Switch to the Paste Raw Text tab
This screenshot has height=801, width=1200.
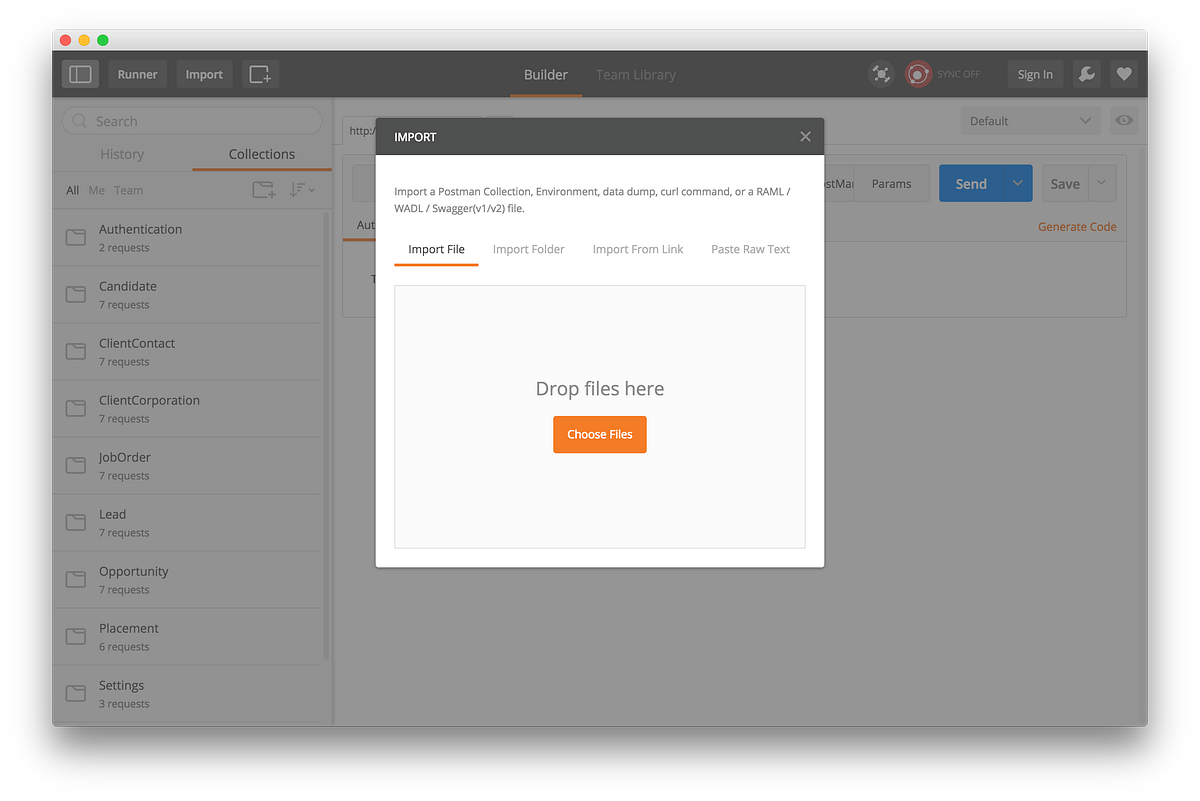tap(750, 249)
